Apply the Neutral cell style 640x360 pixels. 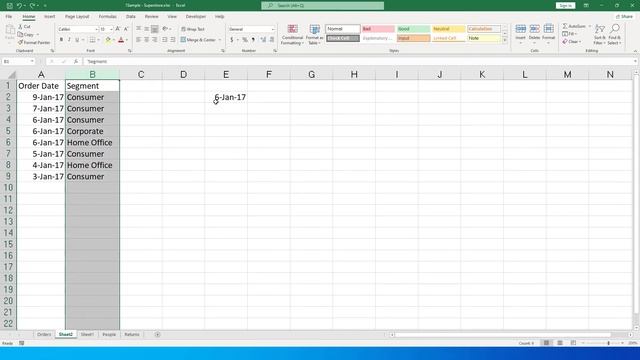pos(449,29)
